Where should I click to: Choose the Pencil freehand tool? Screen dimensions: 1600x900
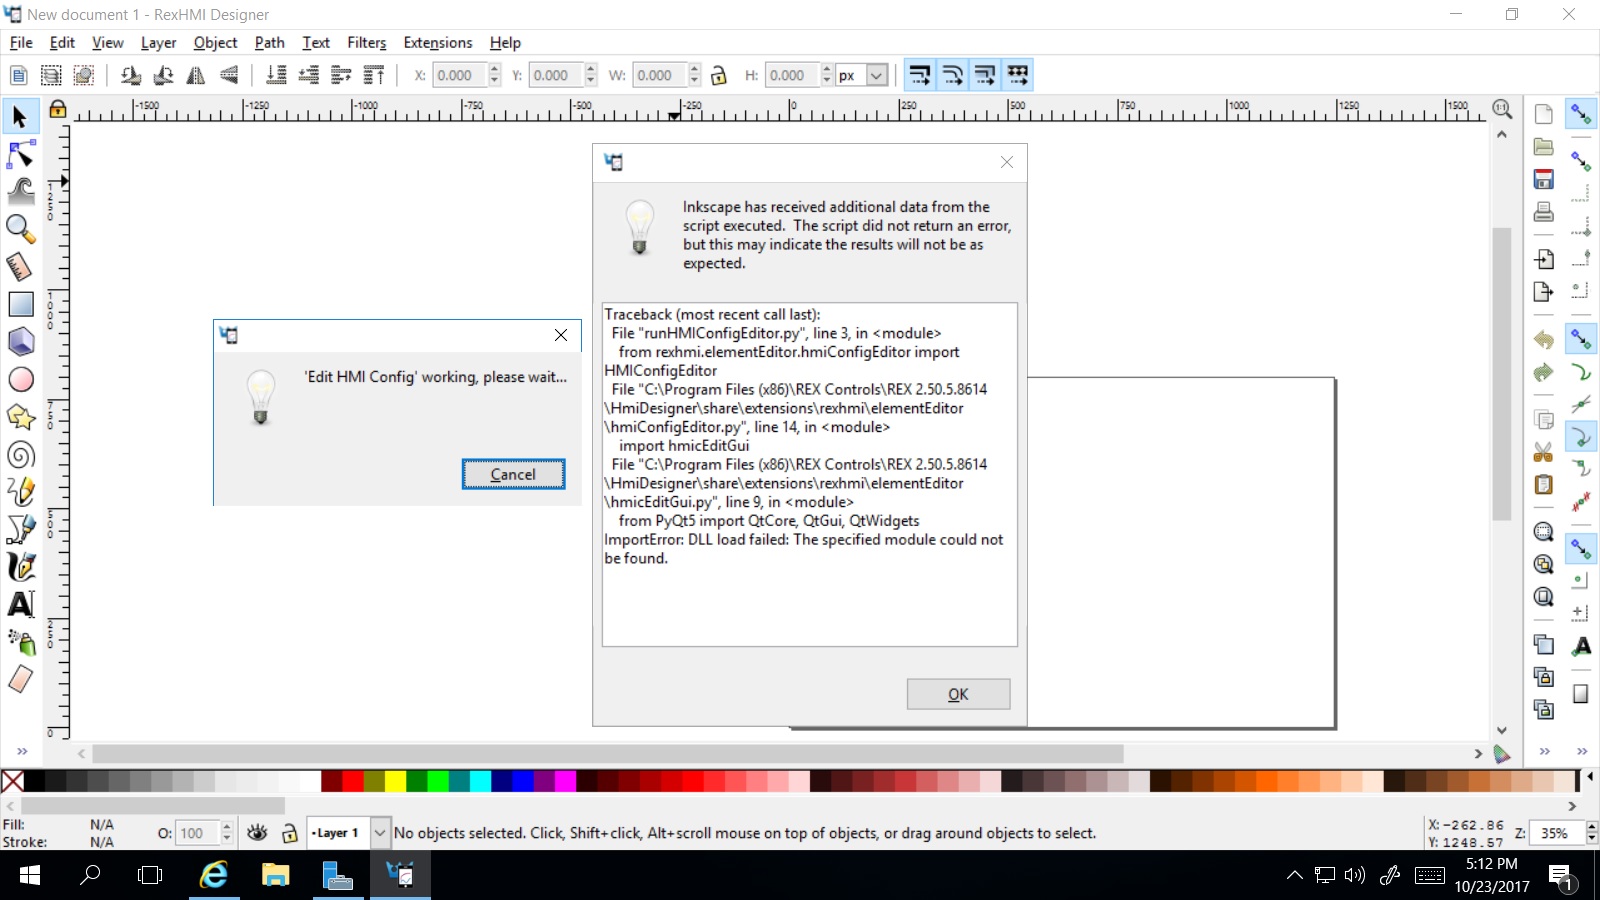pyautogui.click(x=20, y=491)
